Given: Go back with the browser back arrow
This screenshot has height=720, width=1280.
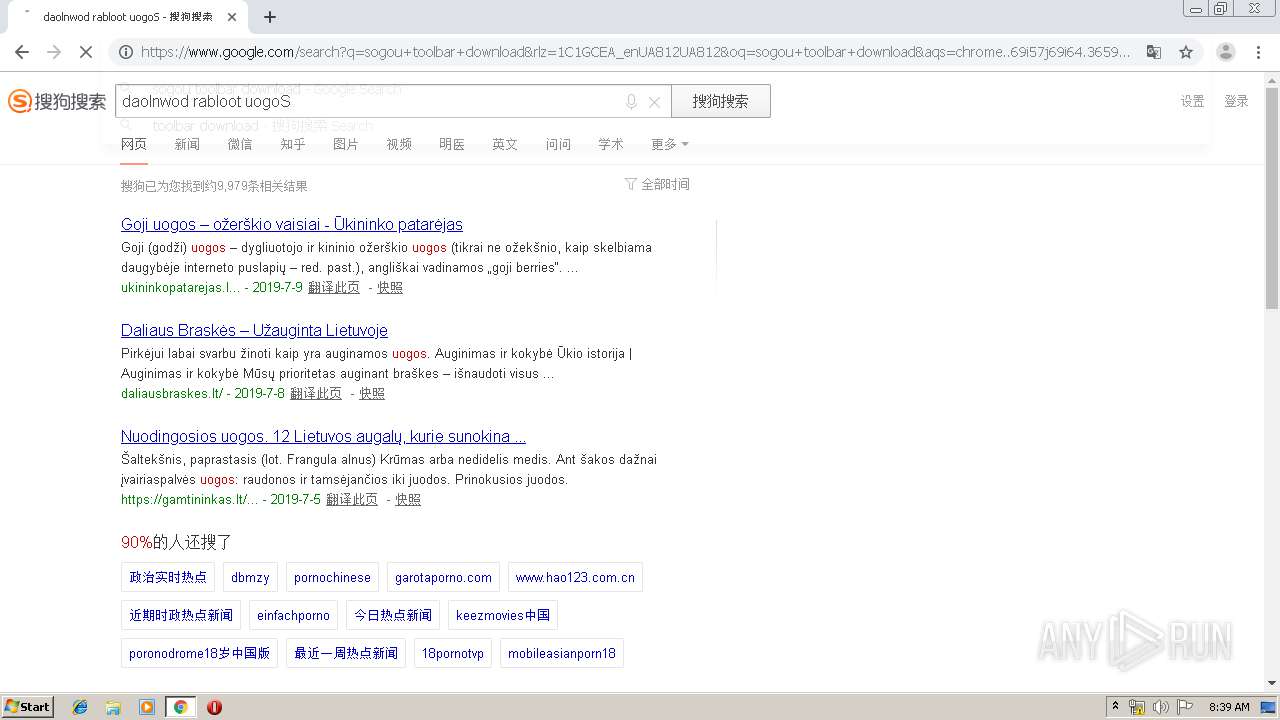Looking at the screenshot, I should pyautogui.click(x=22, y=52).
